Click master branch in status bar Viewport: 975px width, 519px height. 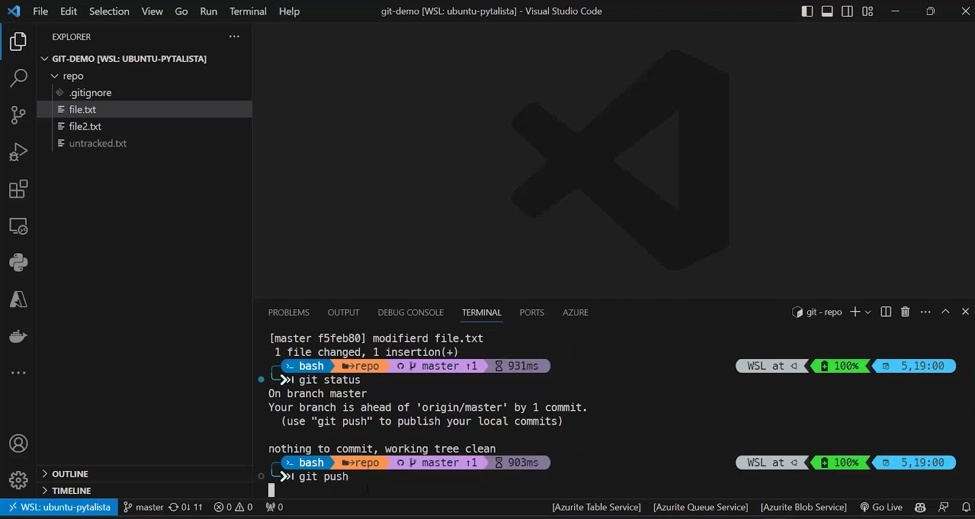pos(143,507)
